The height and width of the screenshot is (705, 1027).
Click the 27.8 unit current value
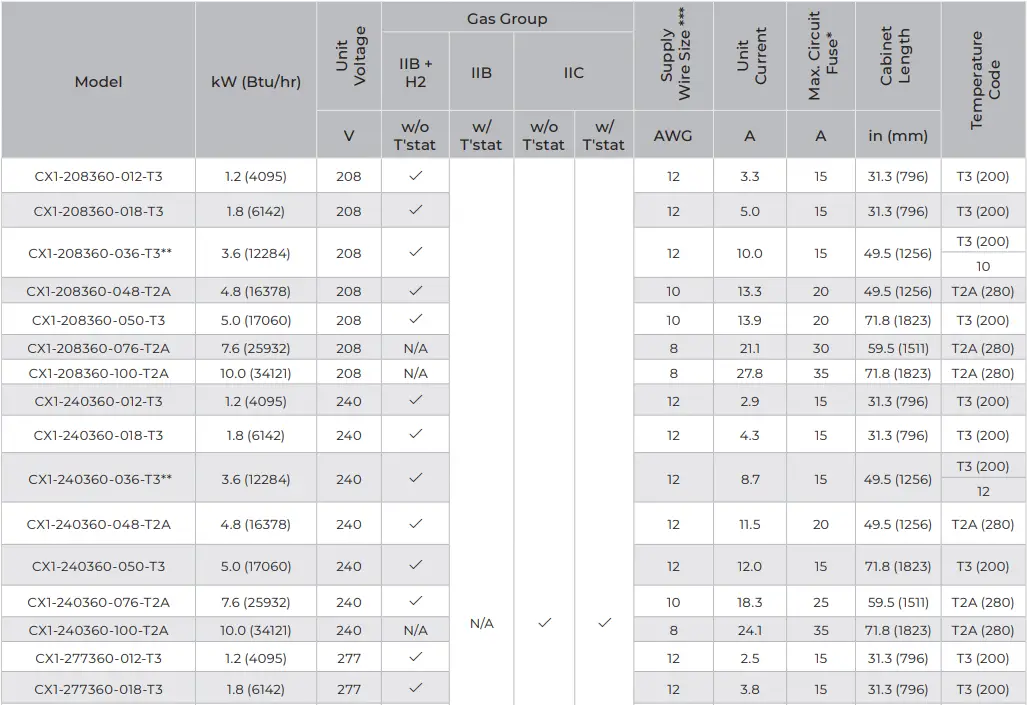[x=749, y=373]
